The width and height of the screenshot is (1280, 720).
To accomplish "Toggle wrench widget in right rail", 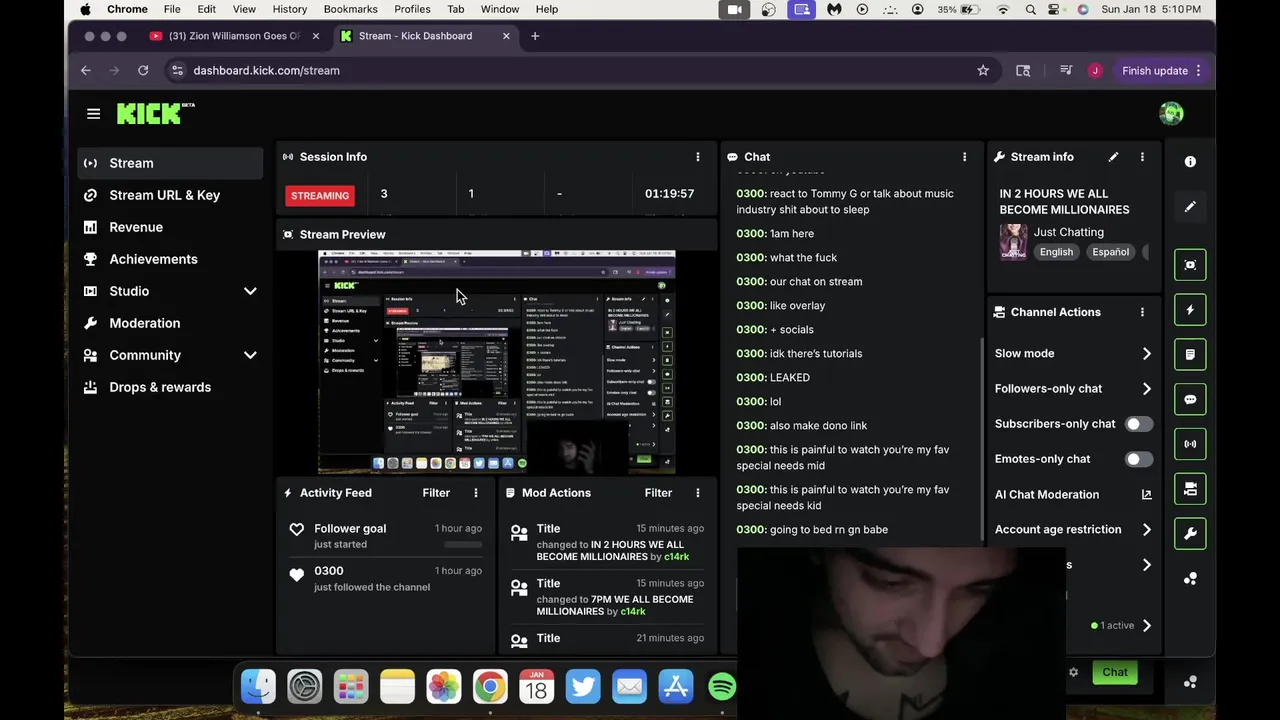I will 1190,533.
